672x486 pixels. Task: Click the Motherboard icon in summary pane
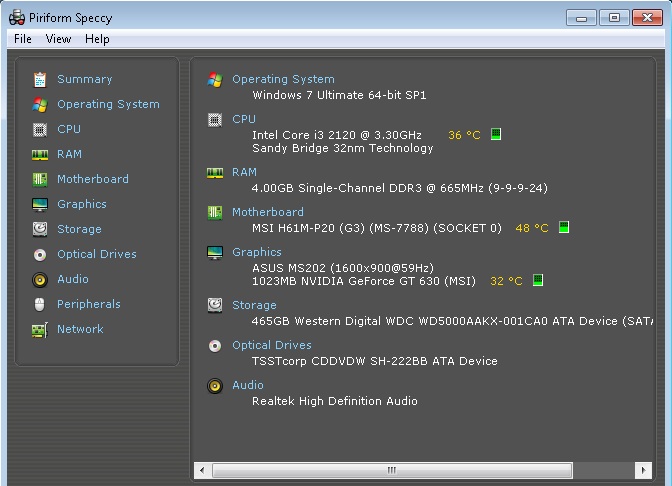coord(215,213)
